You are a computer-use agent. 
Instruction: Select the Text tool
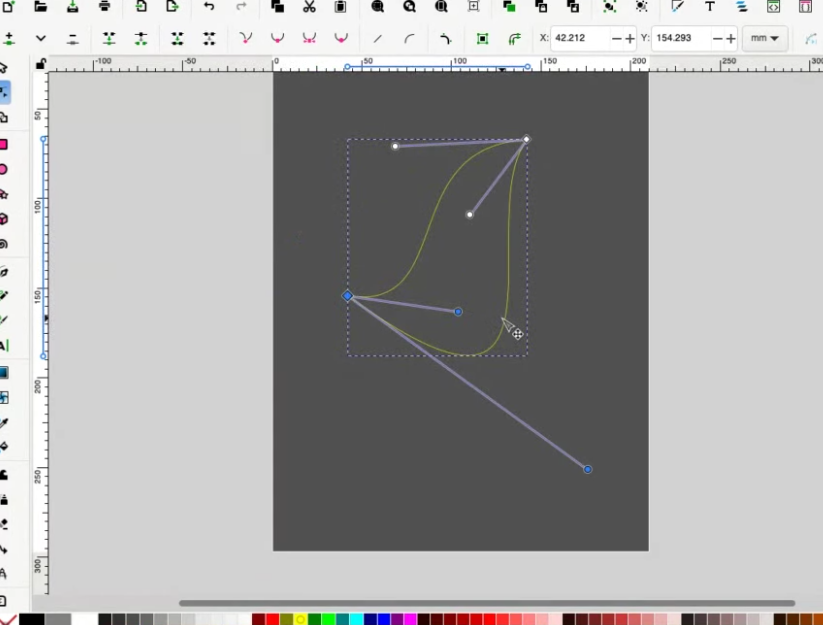pyautogui.click(x=4, y=346)
